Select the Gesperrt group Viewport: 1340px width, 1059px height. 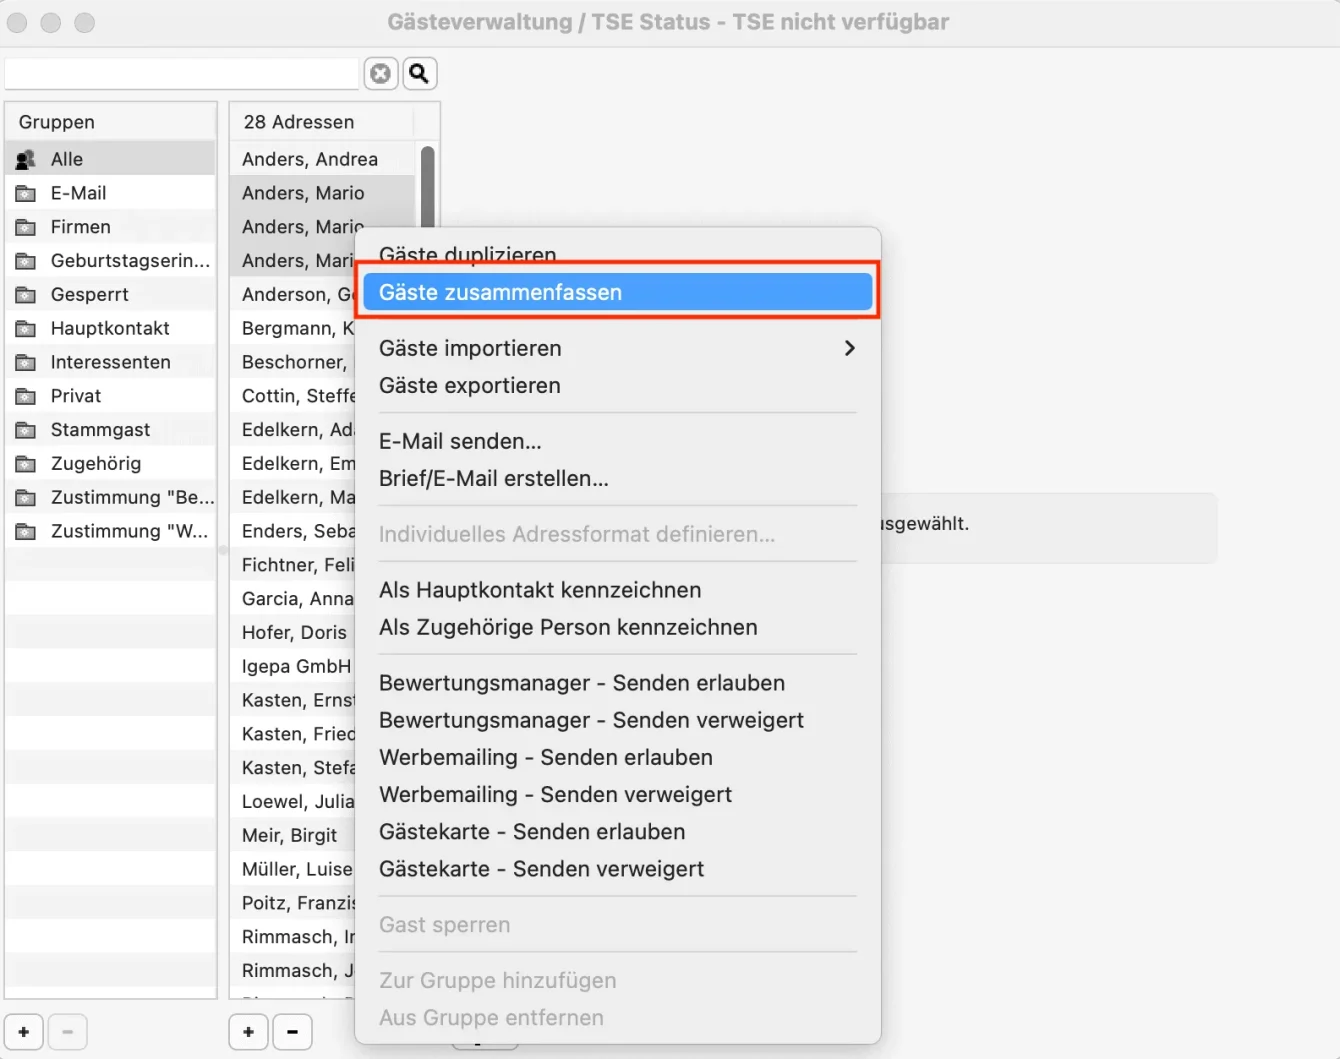coord(111,295)
